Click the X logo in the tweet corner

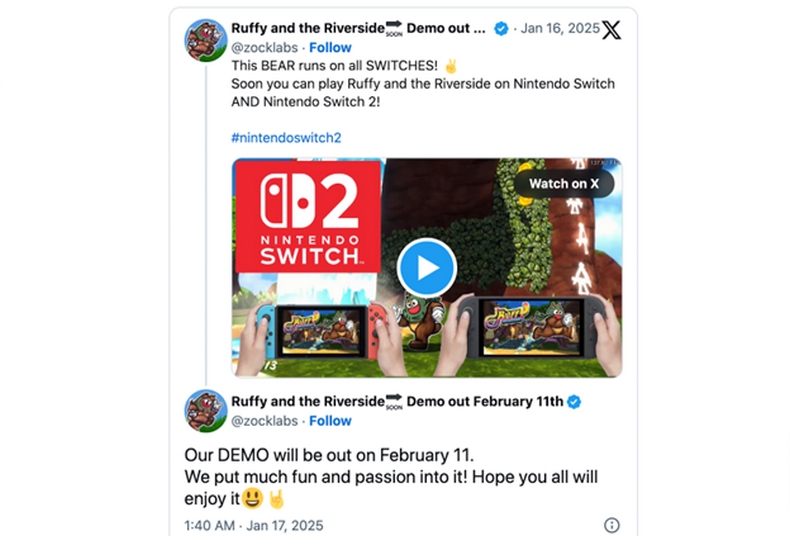click(611, 29)
